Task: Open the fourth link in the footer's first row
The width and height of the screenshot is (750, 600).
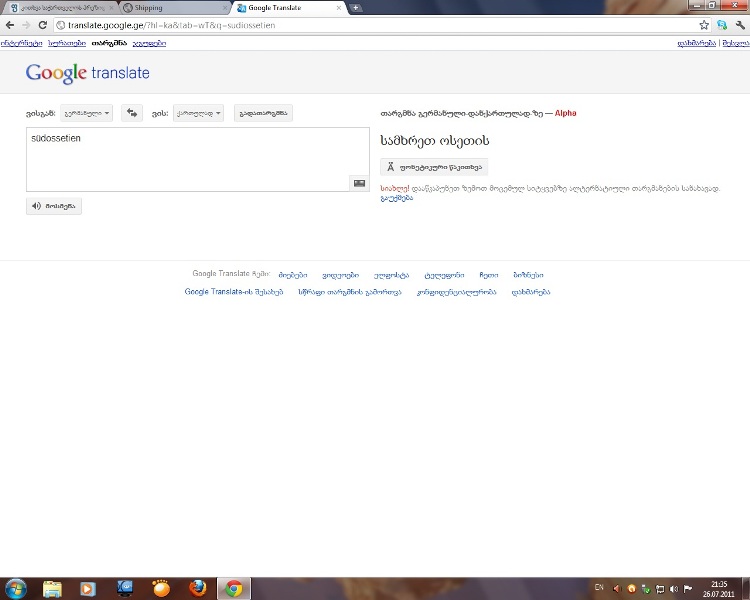Action: (x=444, y=275)
